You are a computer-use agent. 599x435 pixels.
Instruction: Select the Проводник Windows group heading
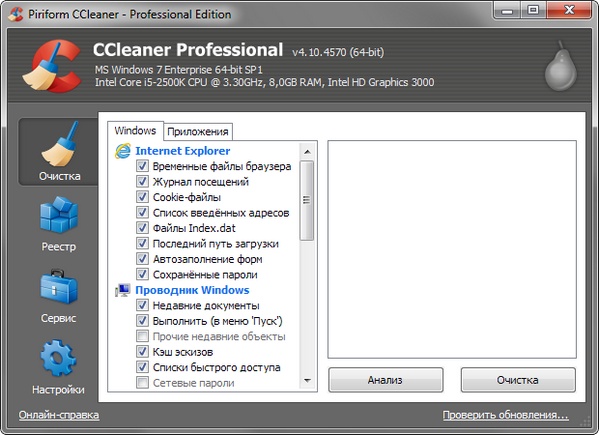pos(192,290)
